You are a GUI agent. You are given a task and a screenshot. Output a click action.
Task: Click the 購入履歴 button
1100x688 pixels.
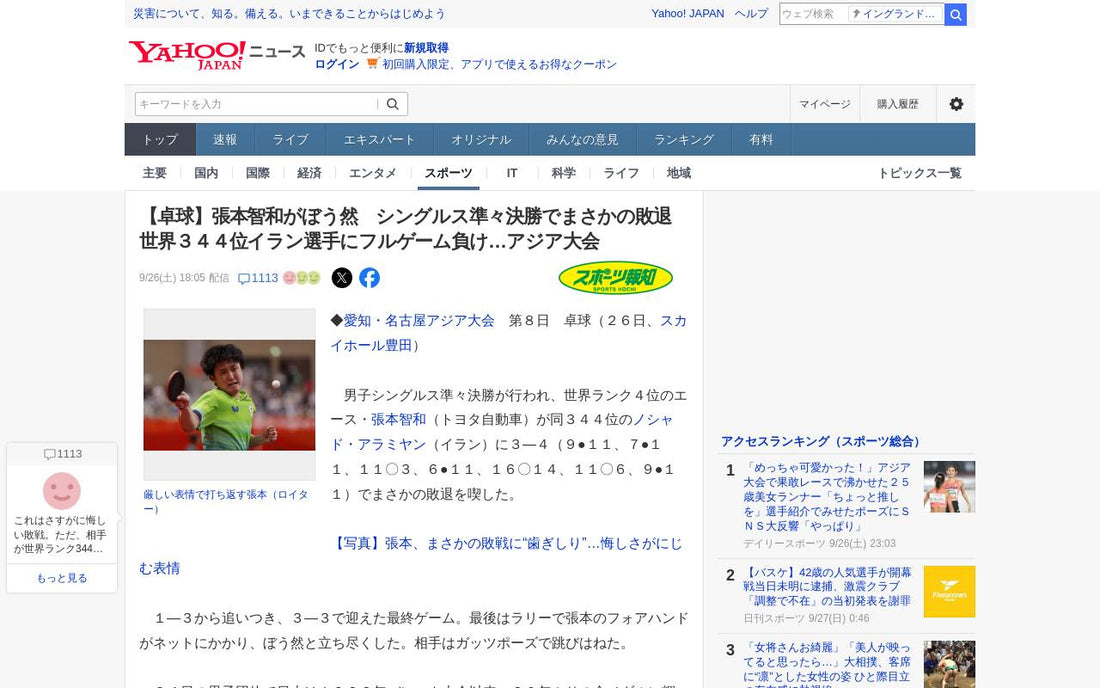click(x=898, y=104)
